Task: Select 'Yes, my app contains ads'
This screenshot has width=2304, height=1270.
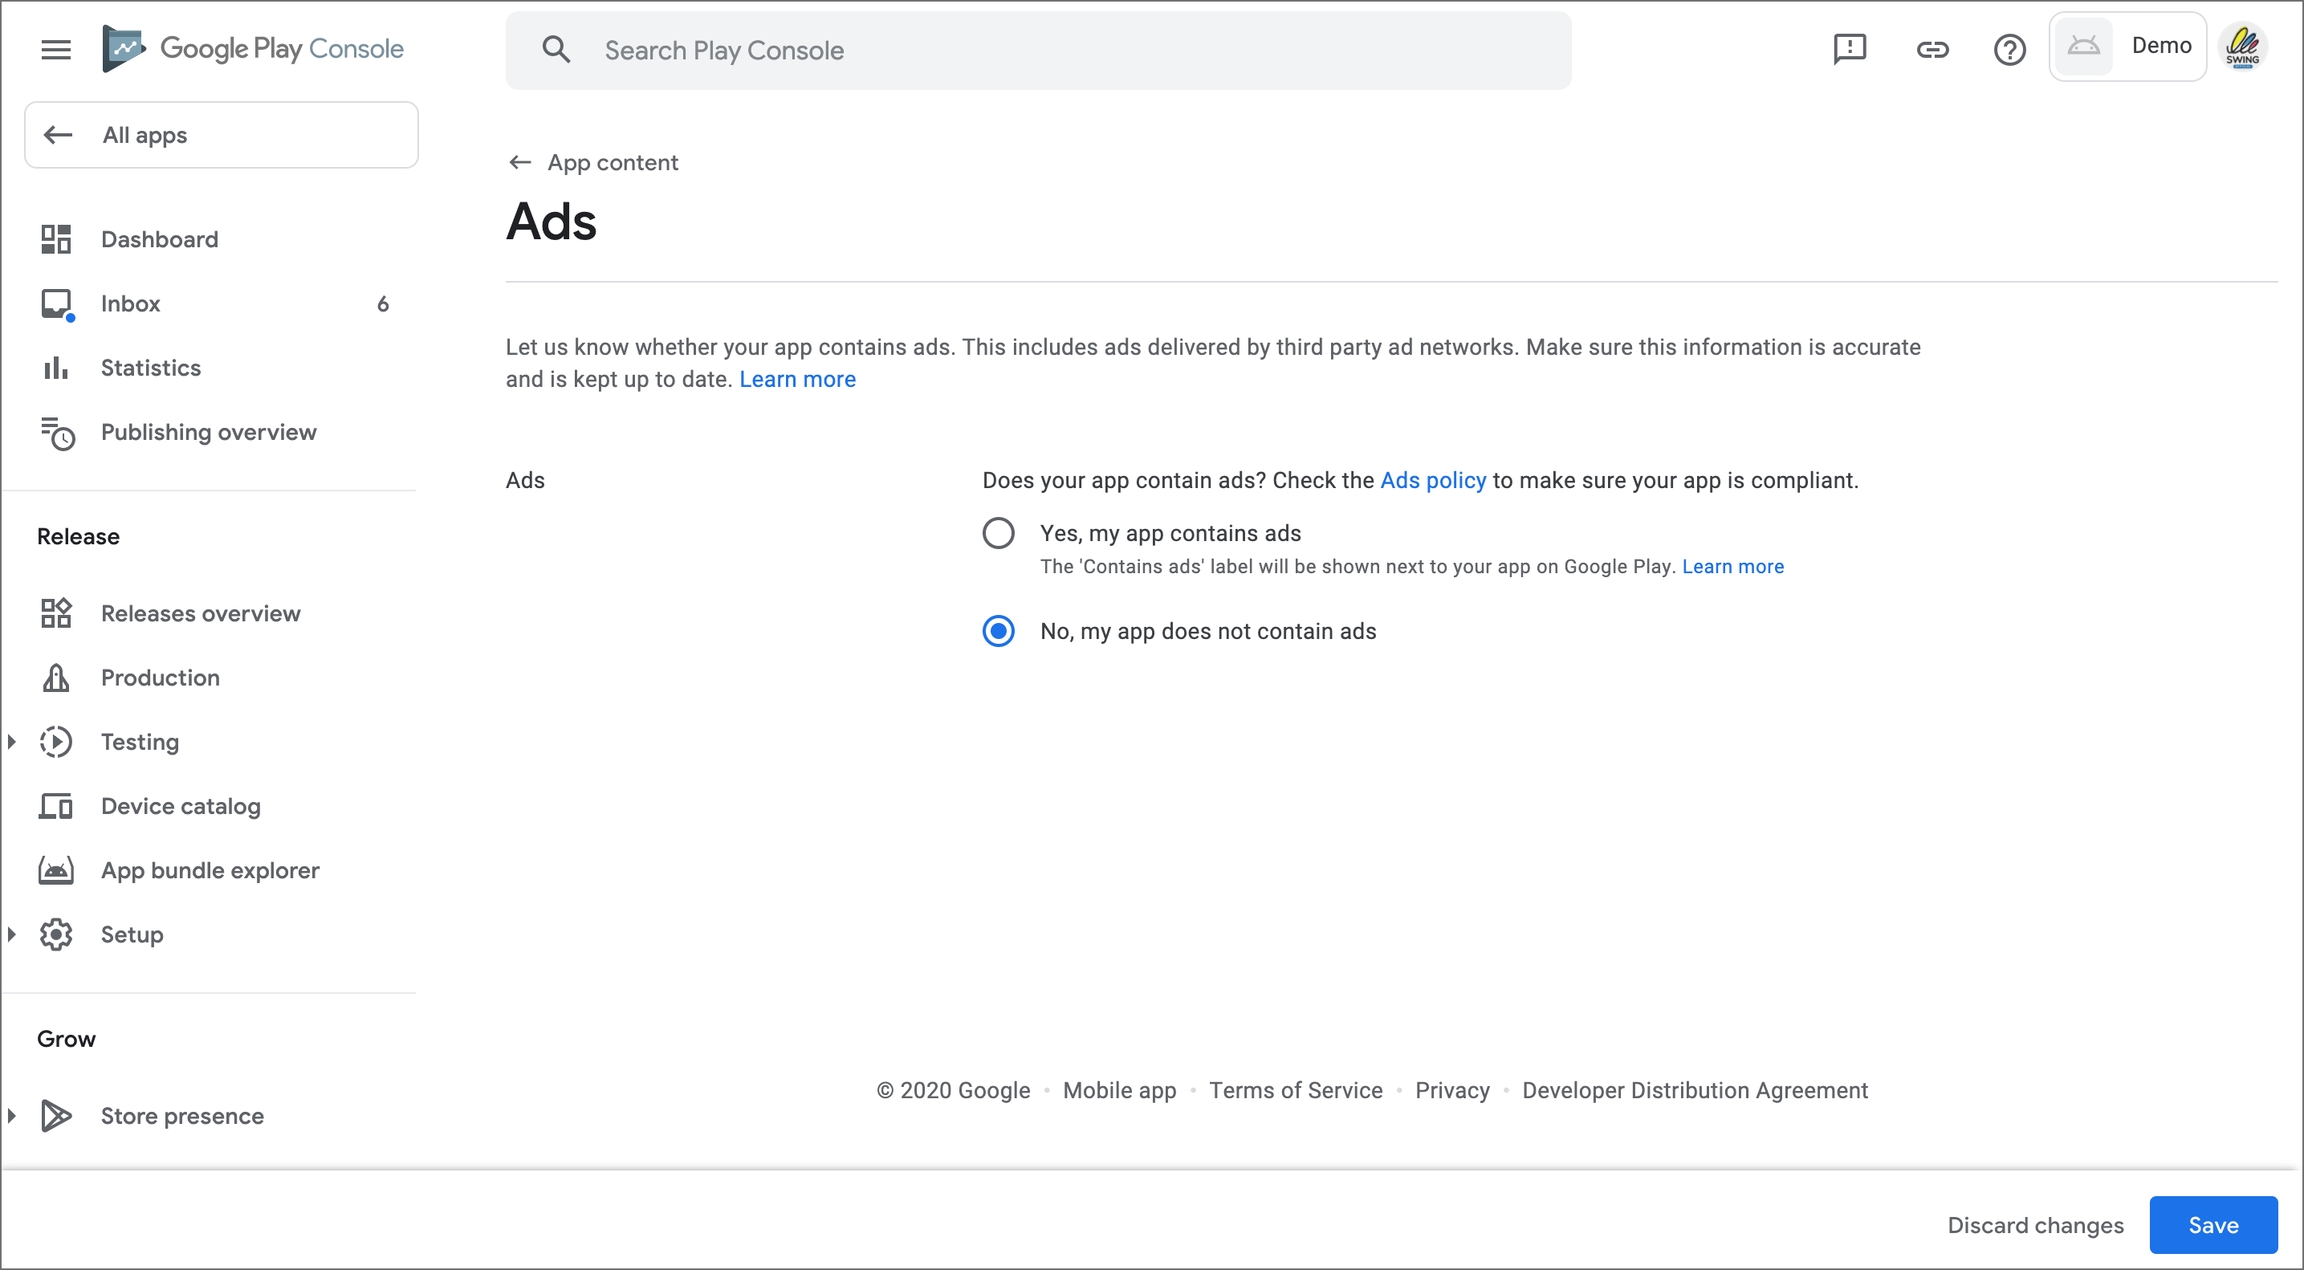Action: (x=998, y=533)
